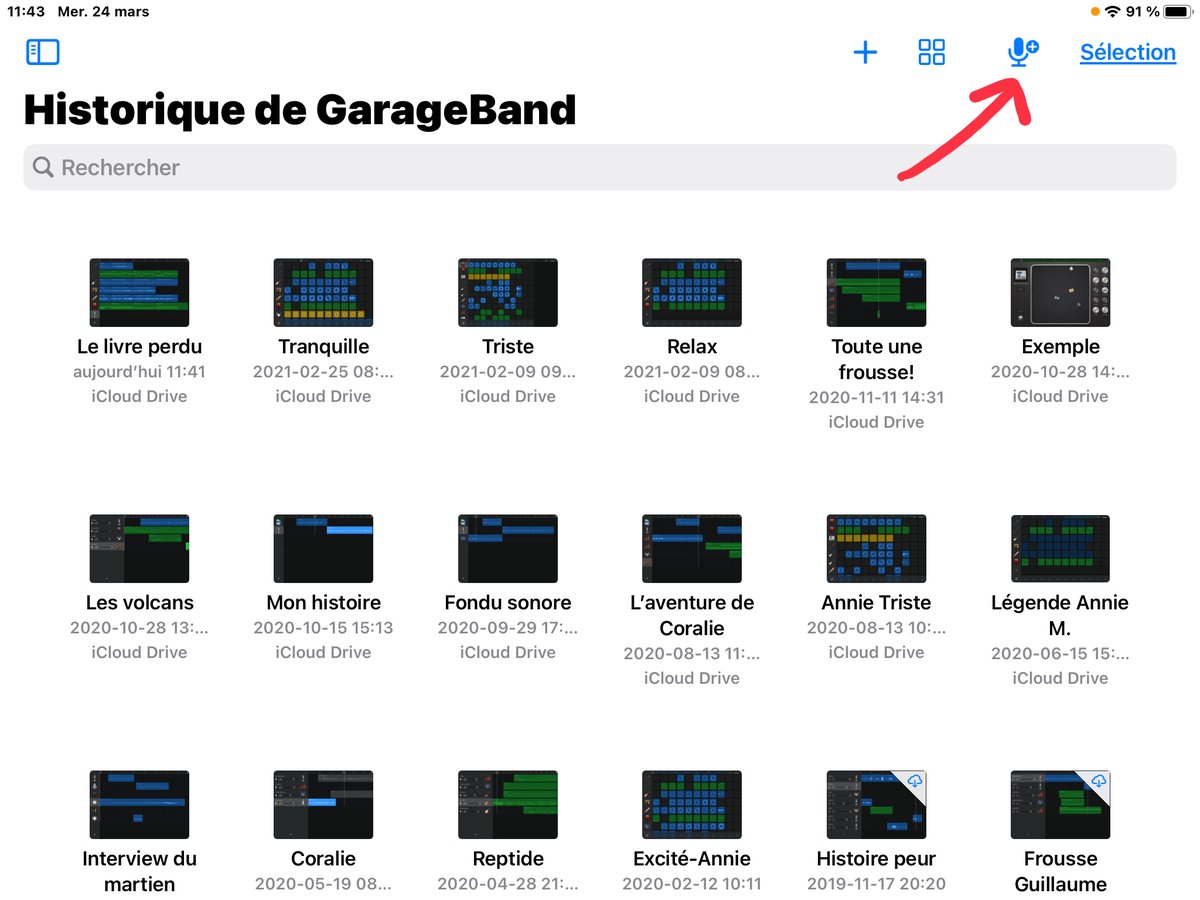Open Légende Annie M. project thumbnail
Viewport: 1200px width, 900px height.
pyautogui.click(x=1061, y=548)
